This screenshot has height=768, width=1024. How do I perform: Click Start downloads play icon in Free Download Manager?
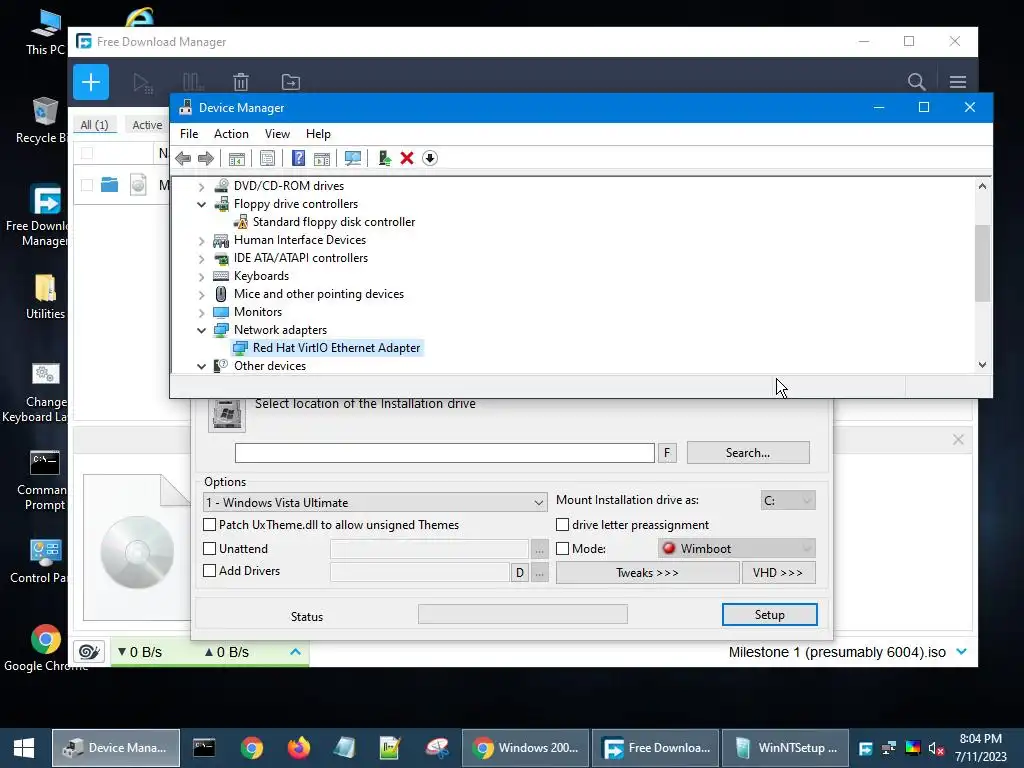pos(142,82)
